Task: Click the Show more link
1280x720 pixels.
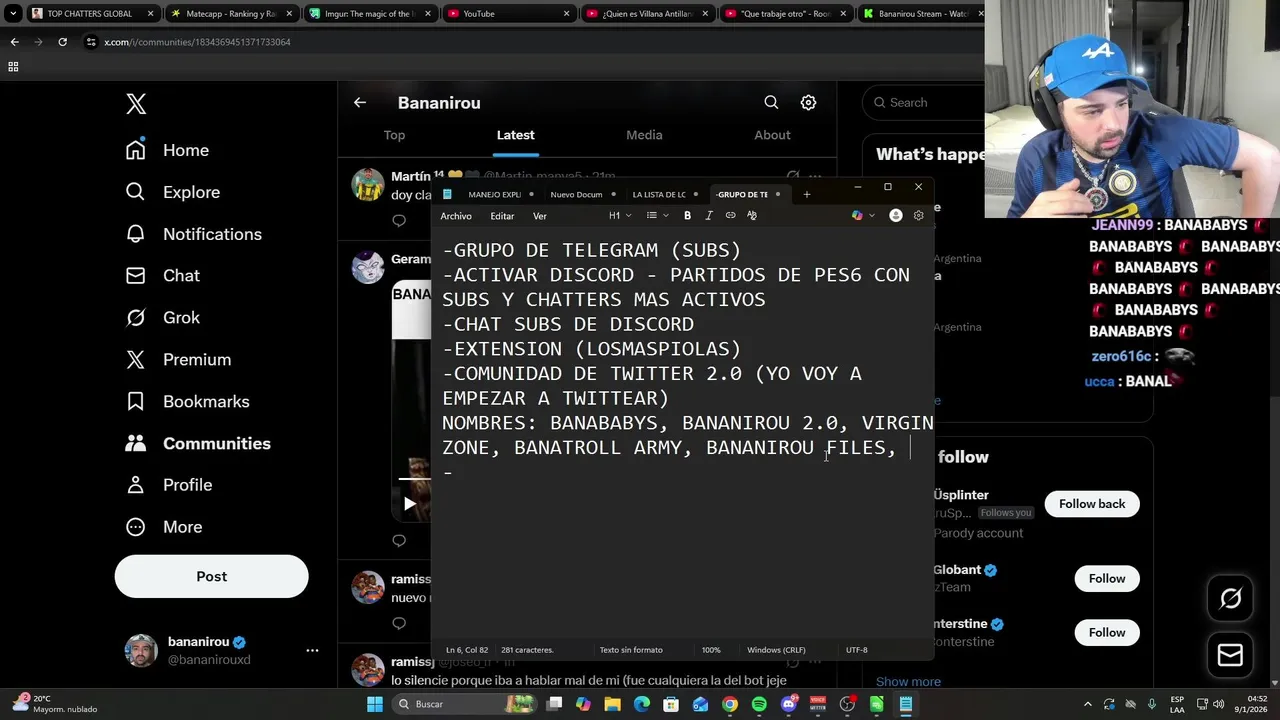Action: tap(908, 682)
